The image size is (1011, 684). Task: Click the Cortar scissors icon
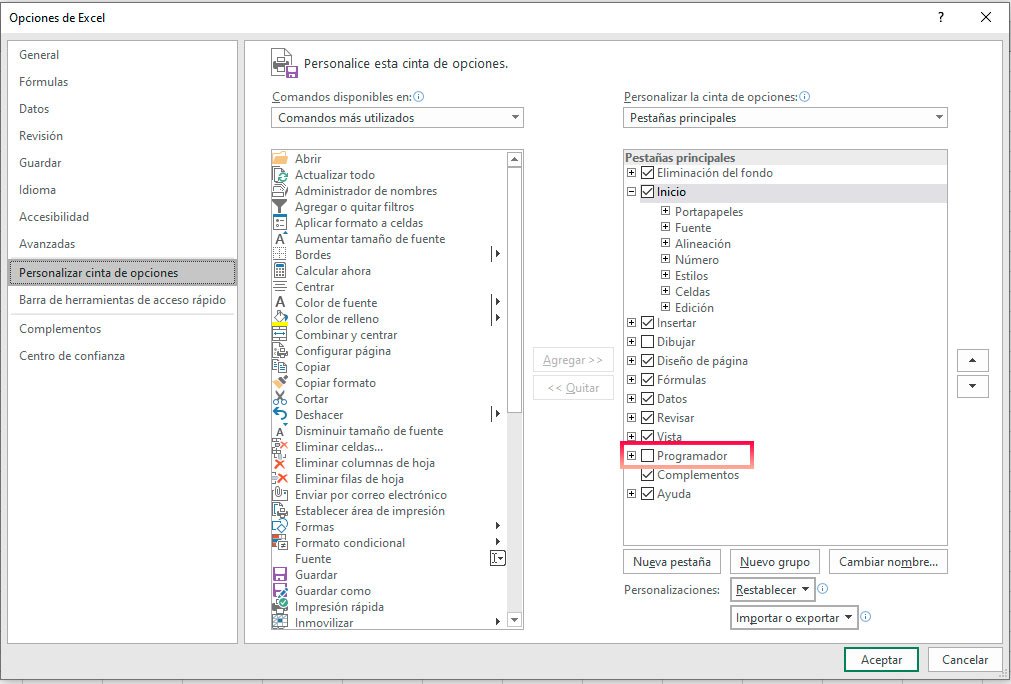click(280, 399)
